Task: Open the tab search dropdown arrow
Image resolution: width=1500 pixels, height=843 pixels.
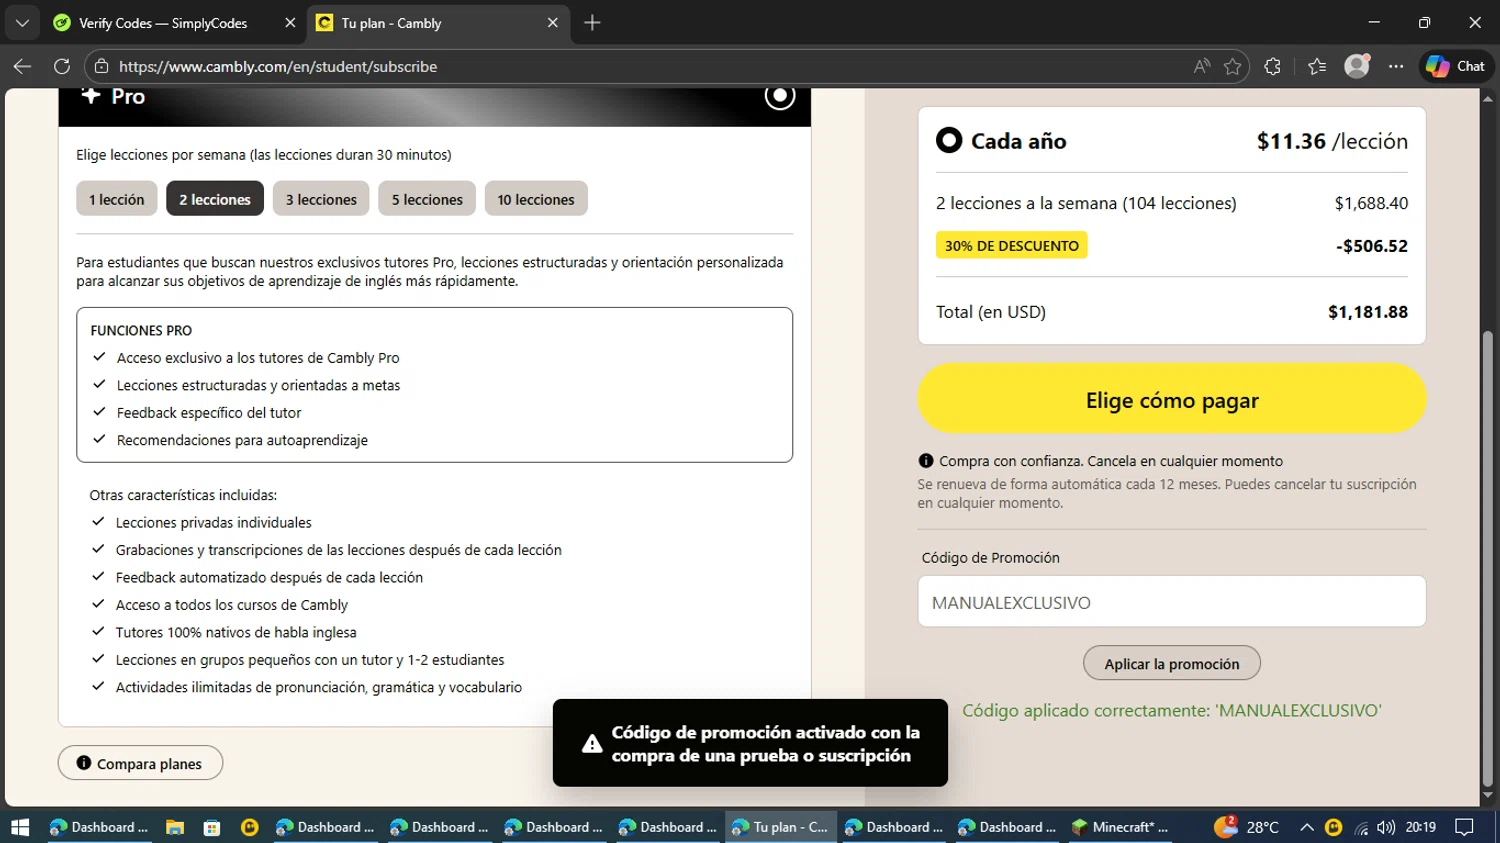Action: point(22,23)
